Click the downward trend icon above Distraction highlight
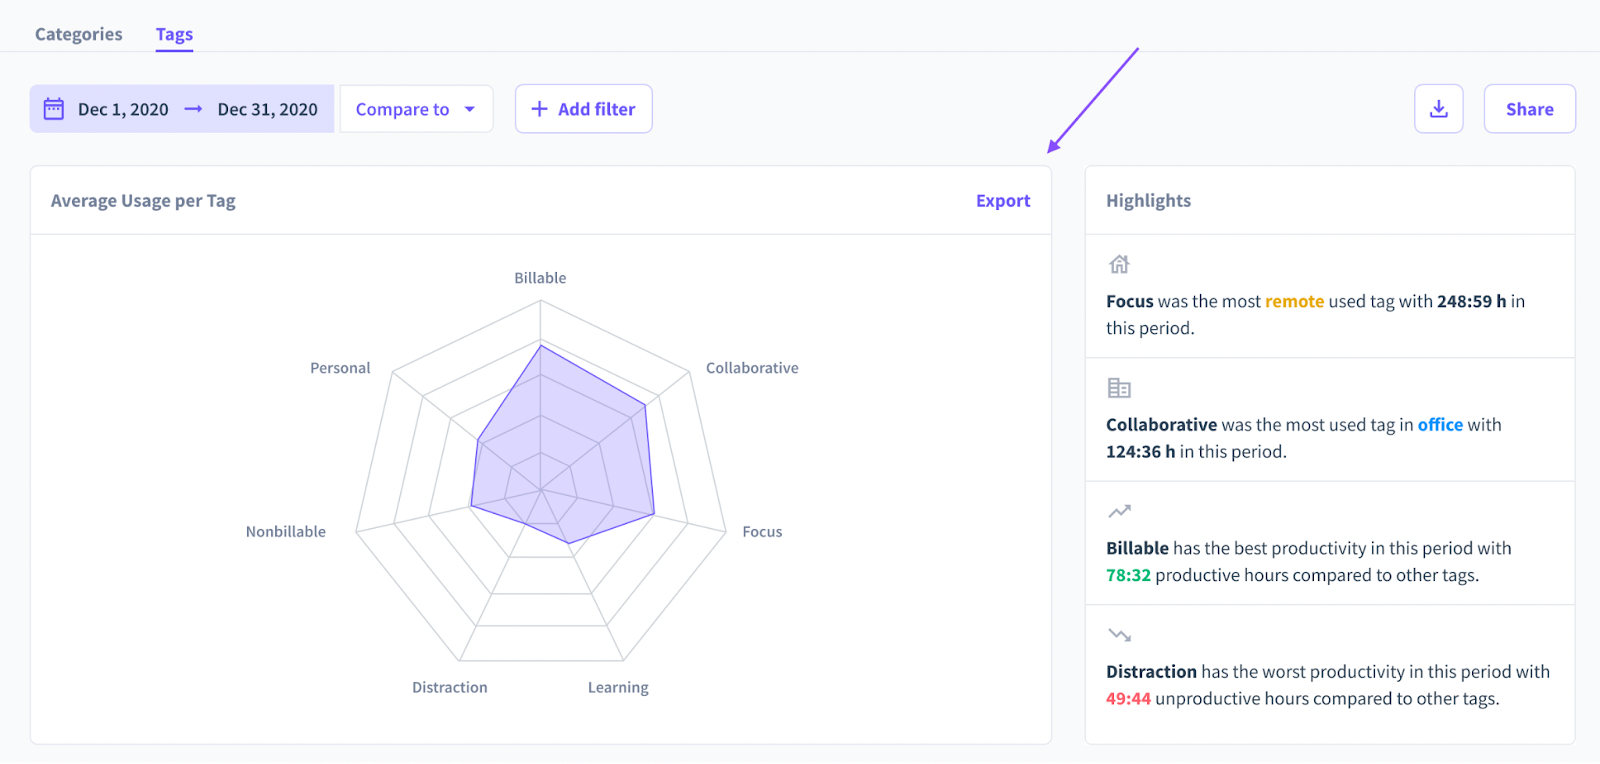 [1119, 635]
